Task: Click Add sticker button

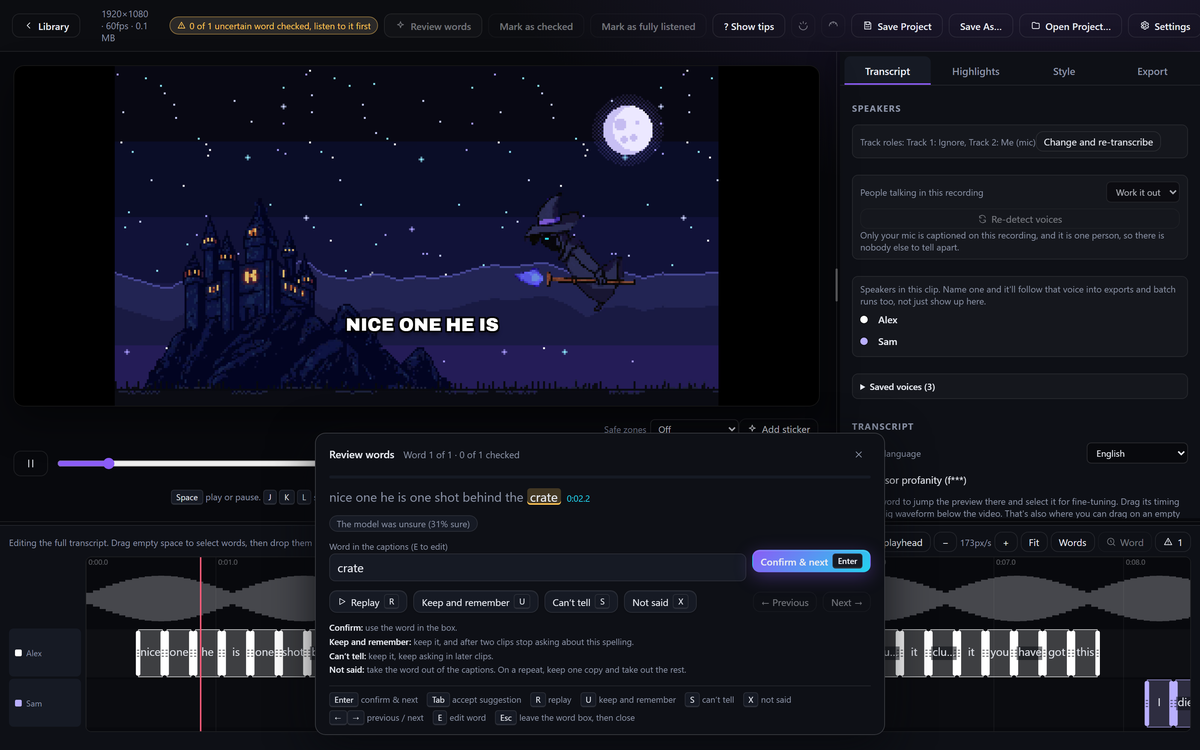Action: [779, 429]
